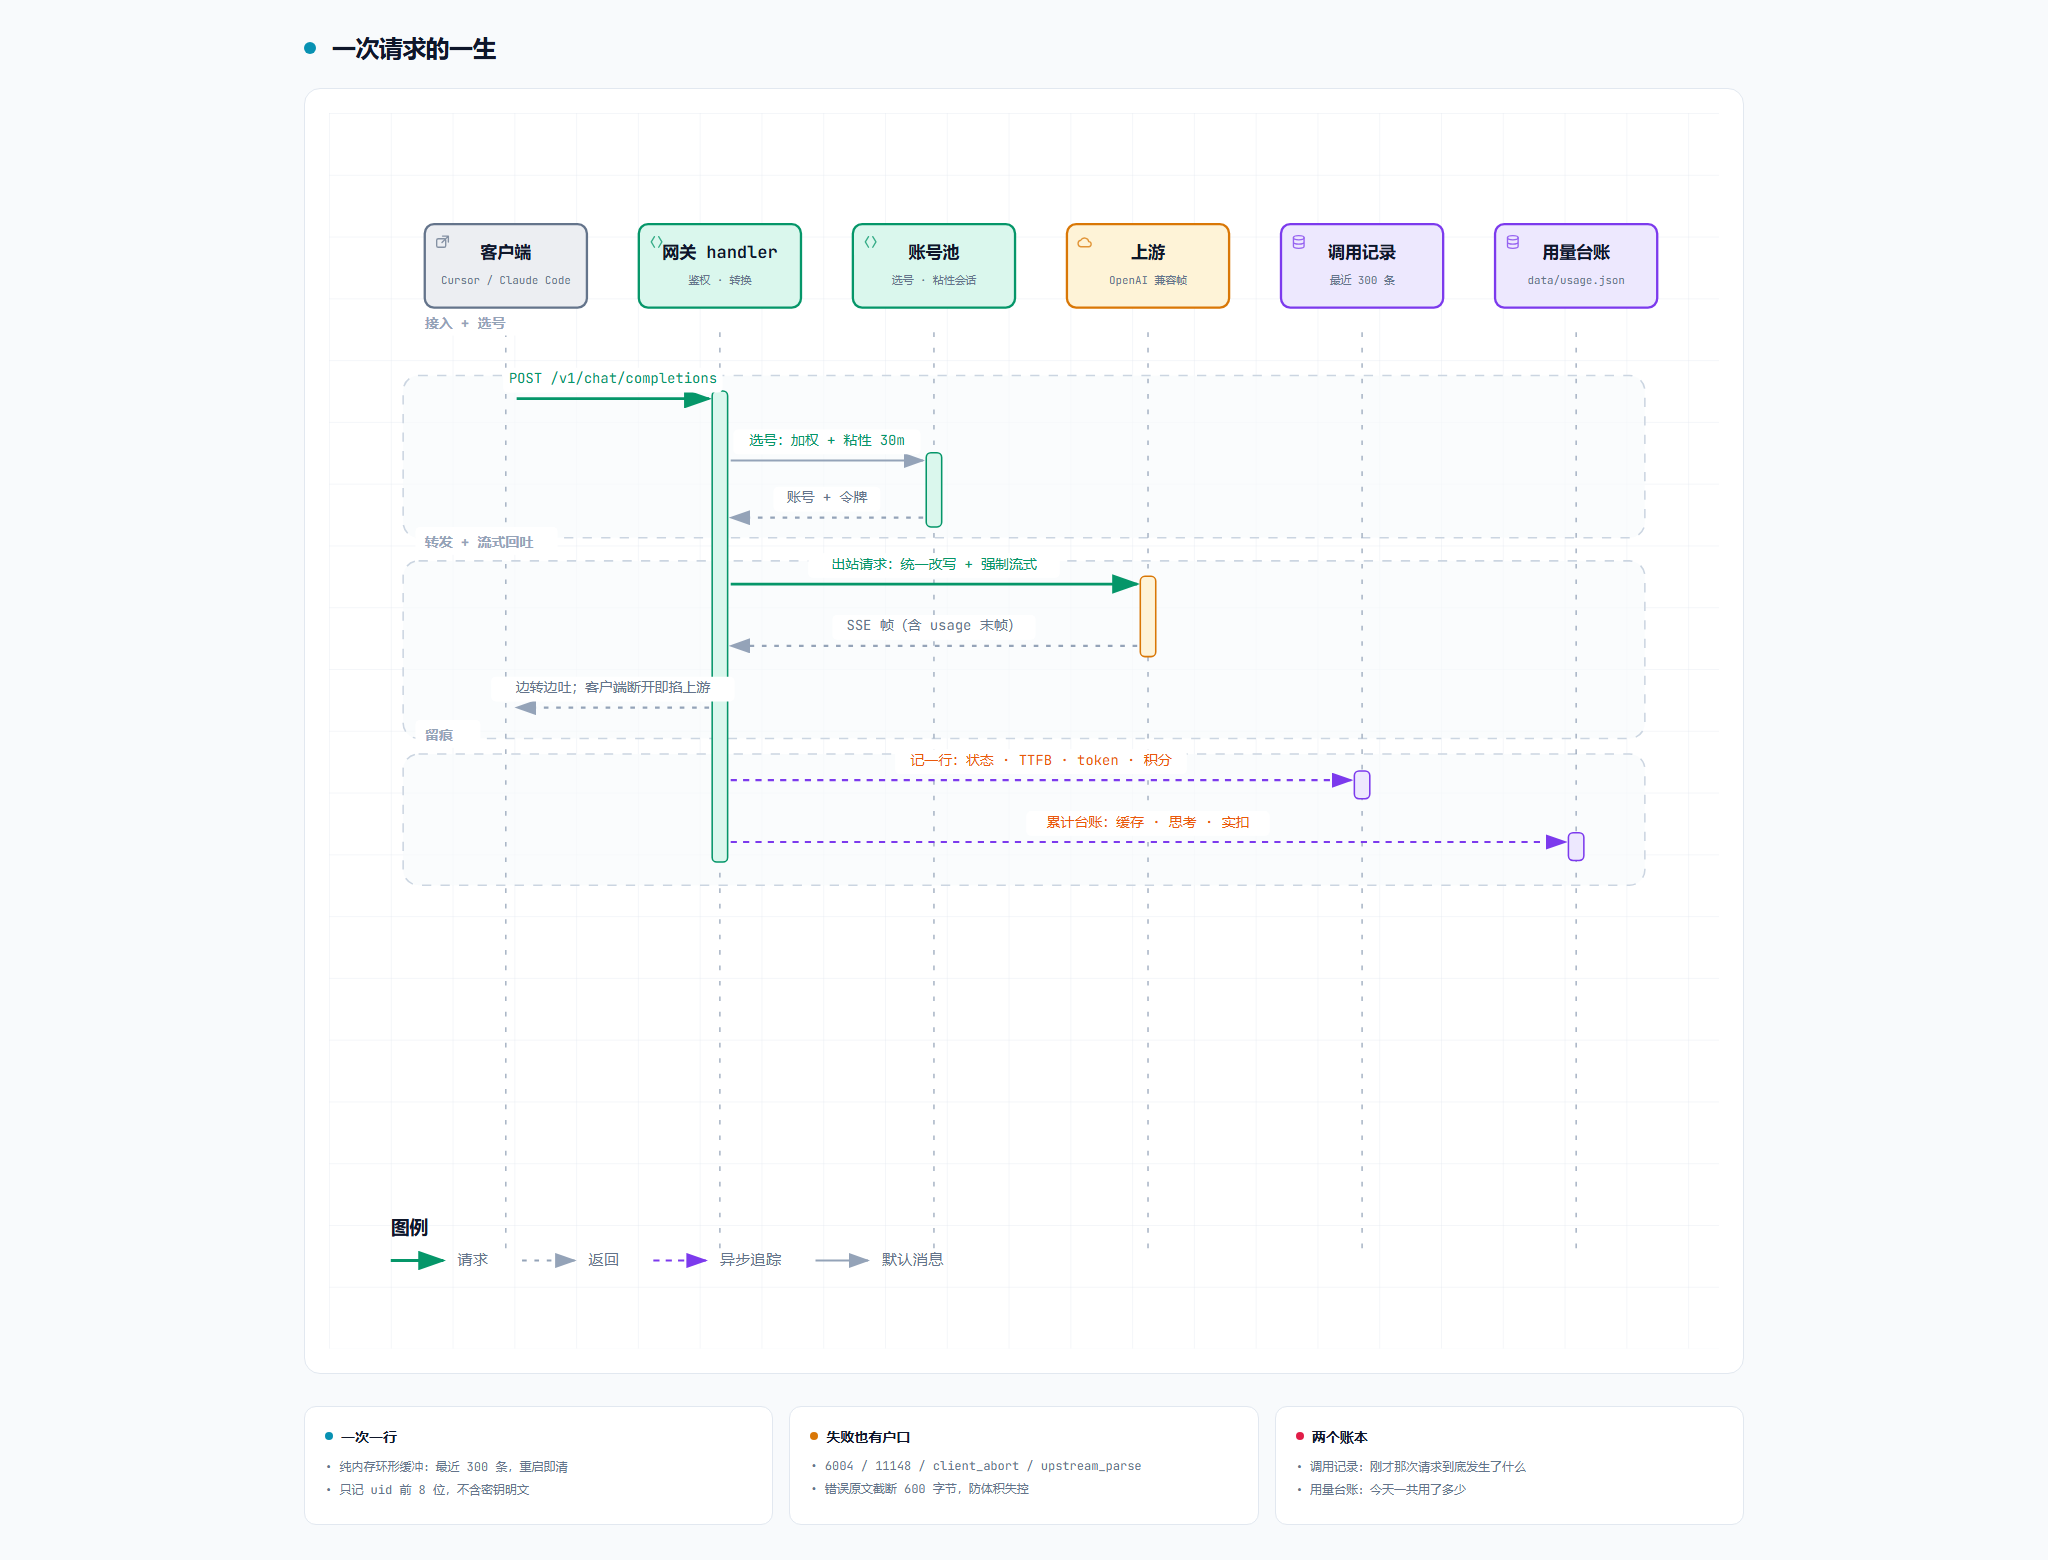Click the green activation bar on 账号池 lifeline
Viewport: 2048px width, 1560px height.
[x=934, y=490]
